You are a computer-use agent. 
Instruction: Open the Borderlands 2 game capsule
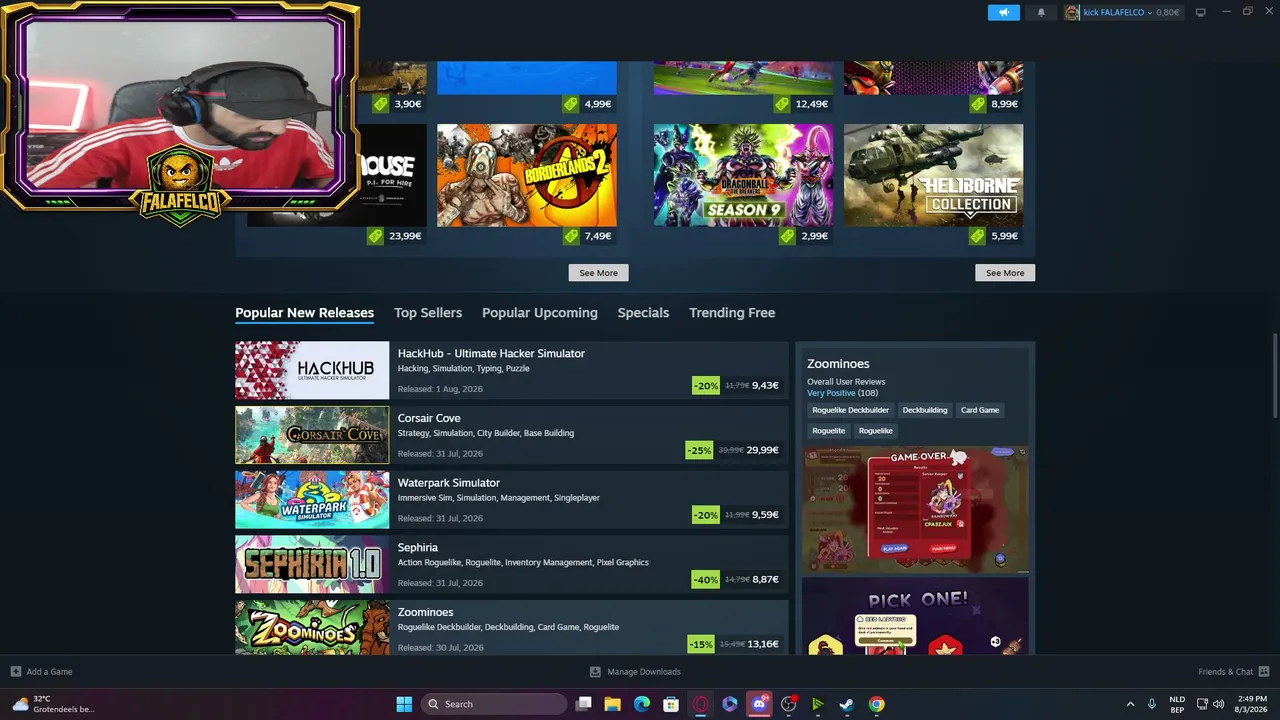pos(527,175)
